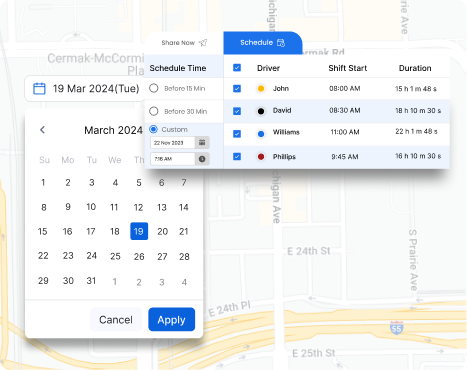Toggle the select-all drivers checkbox
This screenshot has width=467, height=370.
[237, 68]
